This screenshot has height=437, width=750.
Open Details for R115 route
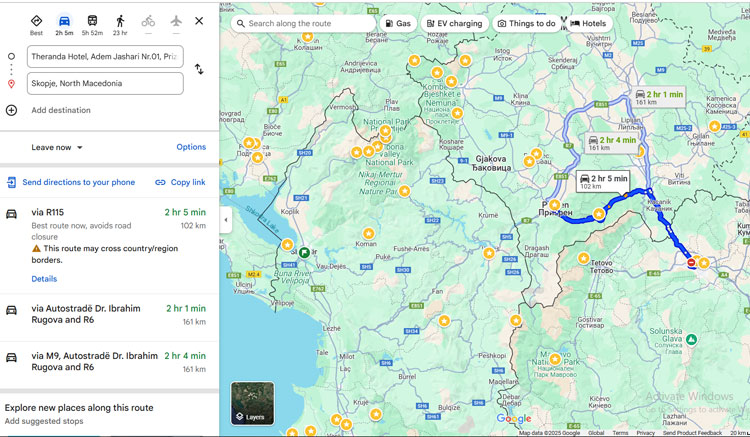click(x=44, y=279)
